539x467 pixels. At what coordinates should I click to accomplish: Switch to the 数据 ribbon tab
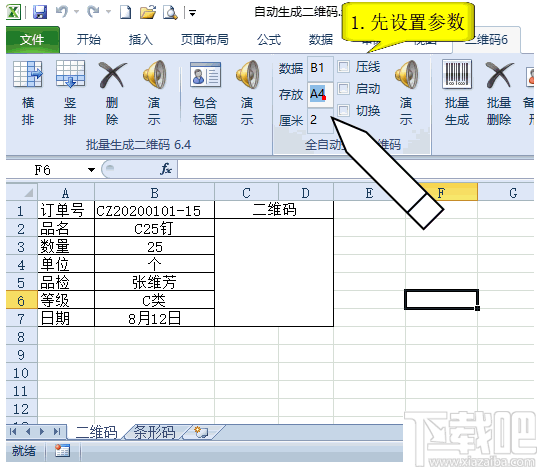[321, 40]
